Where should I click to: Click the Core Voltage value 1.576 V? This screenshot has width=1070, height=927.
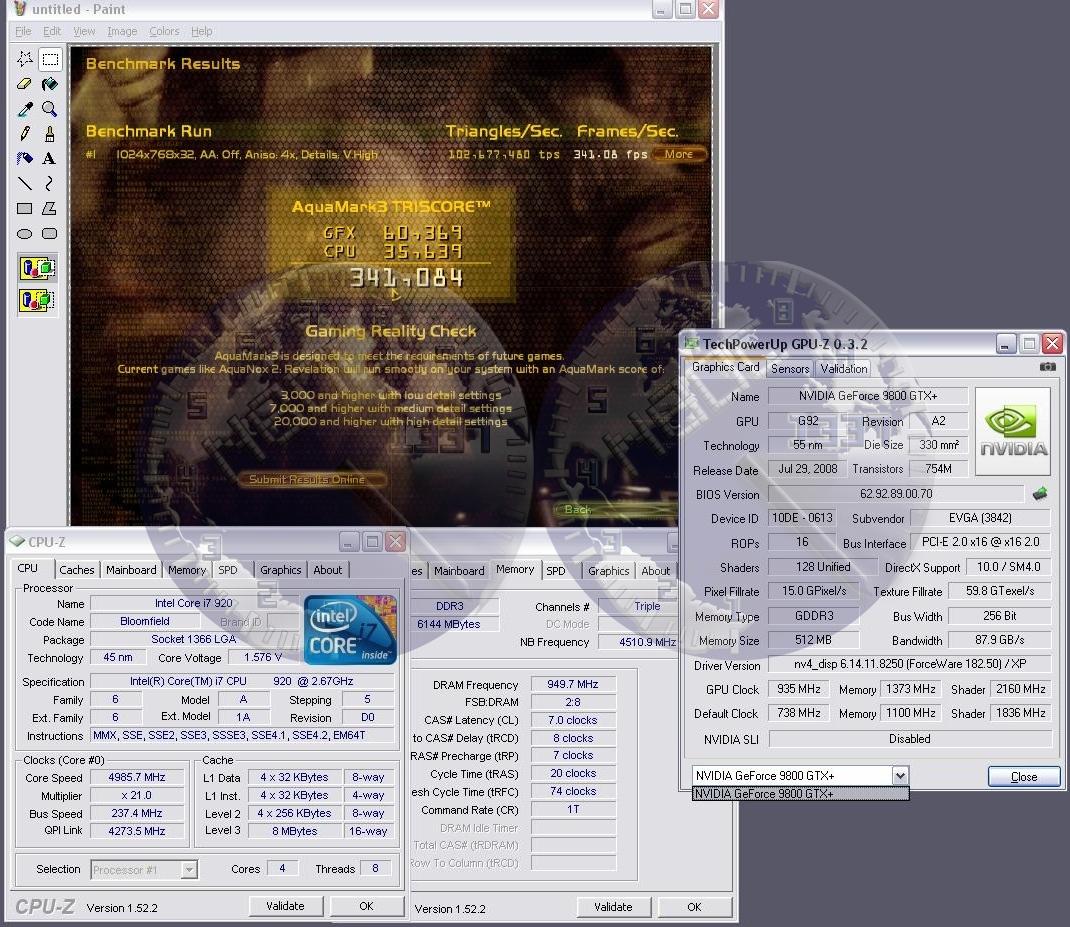263,657
